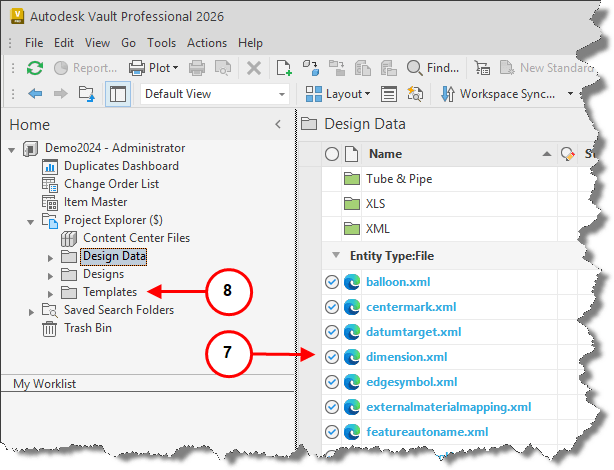Image resolution: width=614 pixels, height=470 pixels.
Task: Open the Default View combo box
Action: pos(215,94)
